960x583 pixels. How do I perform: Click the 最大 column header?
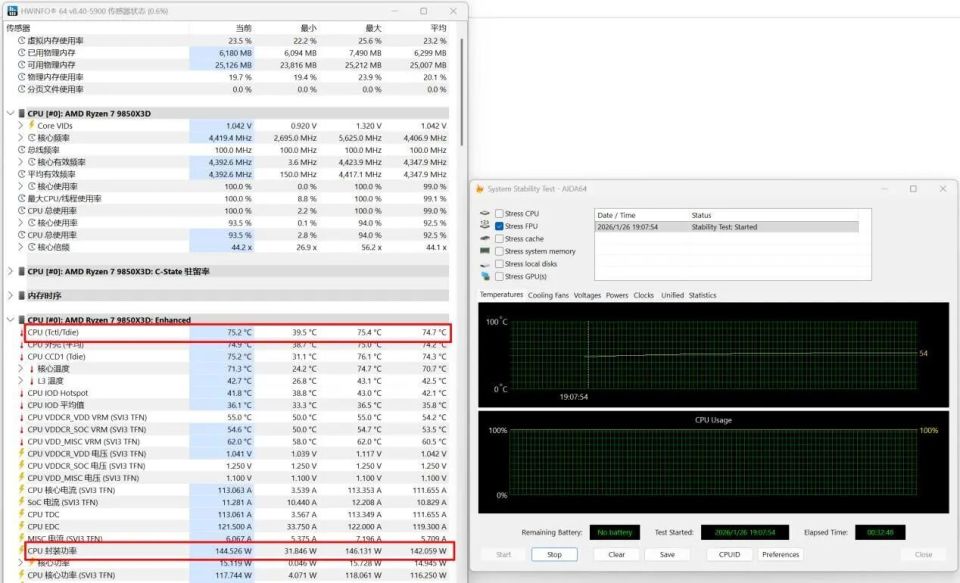373,28
